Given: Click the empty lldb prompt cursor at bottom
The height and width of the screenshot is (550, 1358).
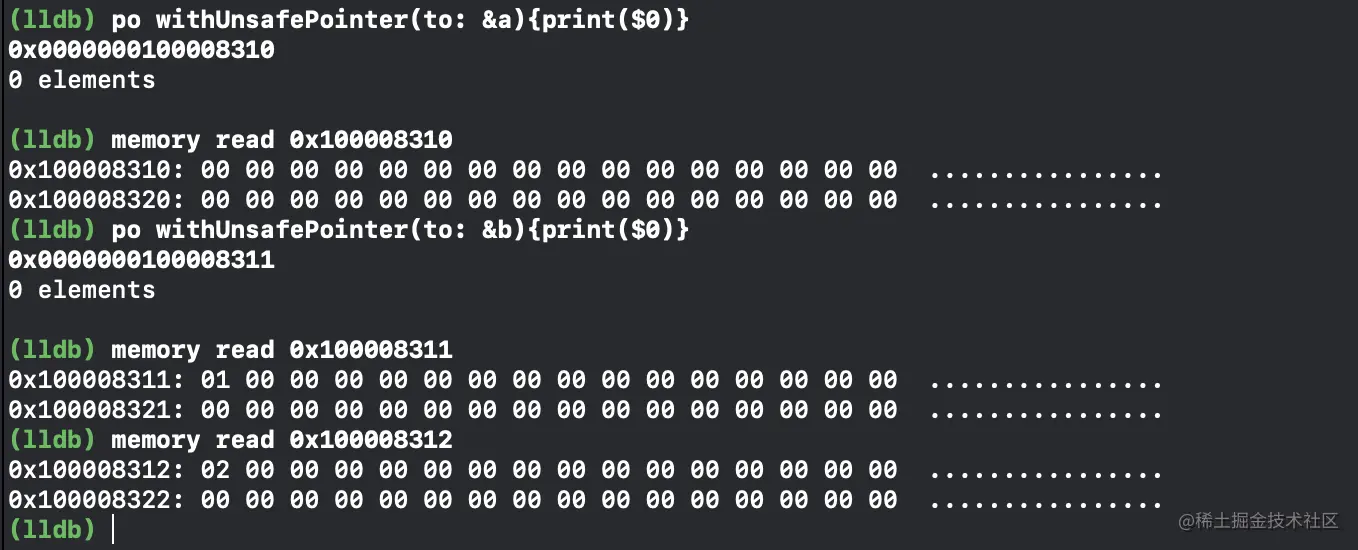Looking at the screenshot, I should click(112, 530).
